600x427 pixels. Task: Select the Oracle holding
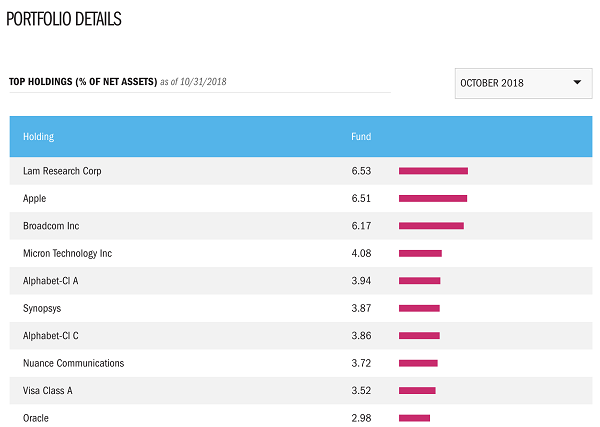36,418
